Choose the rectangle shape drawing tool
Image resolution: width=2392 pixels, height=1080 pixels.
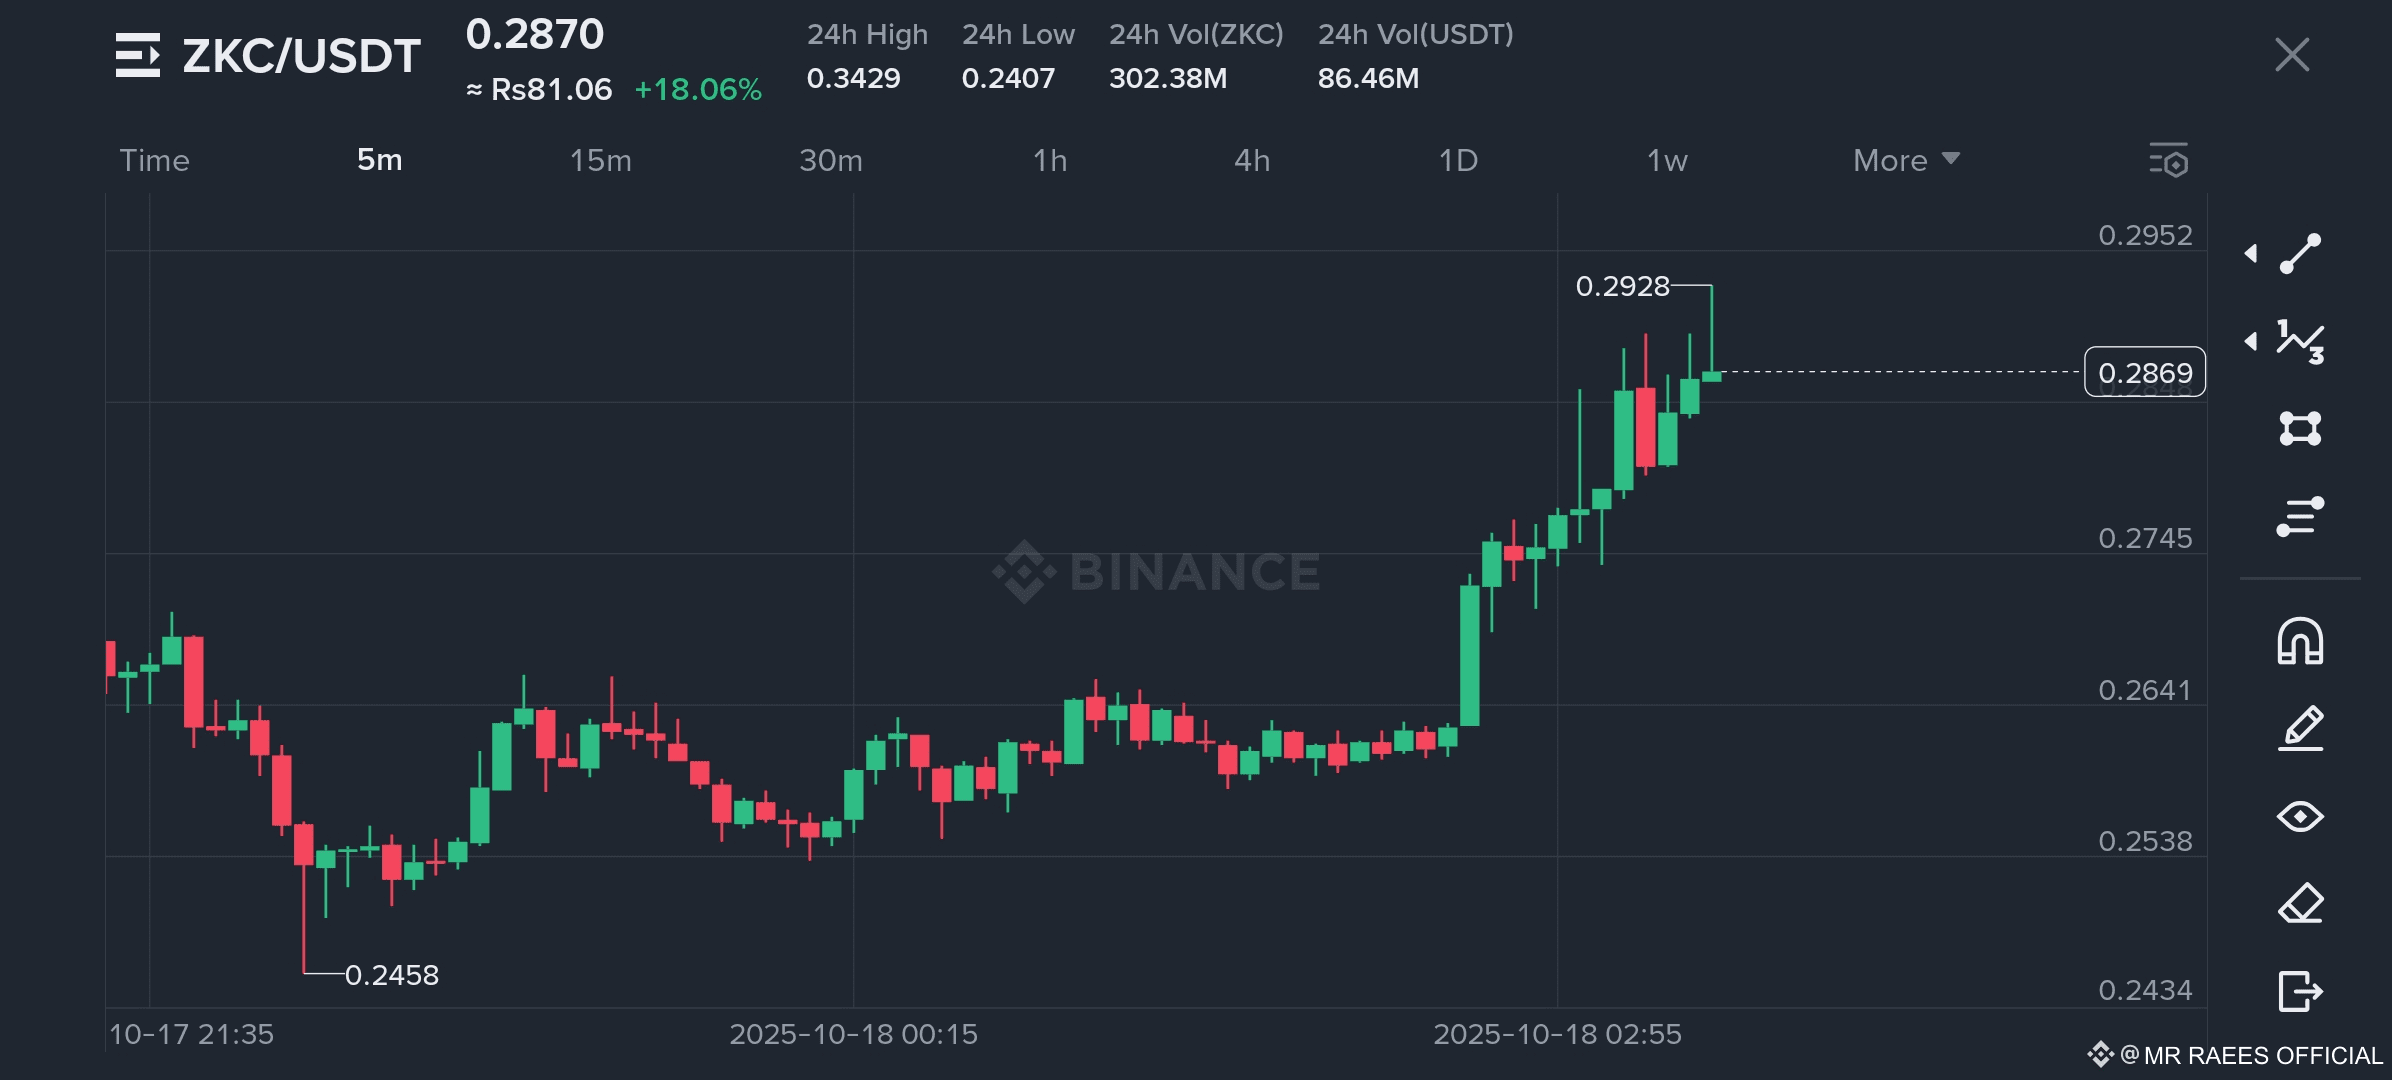(x=2300, y=428)
